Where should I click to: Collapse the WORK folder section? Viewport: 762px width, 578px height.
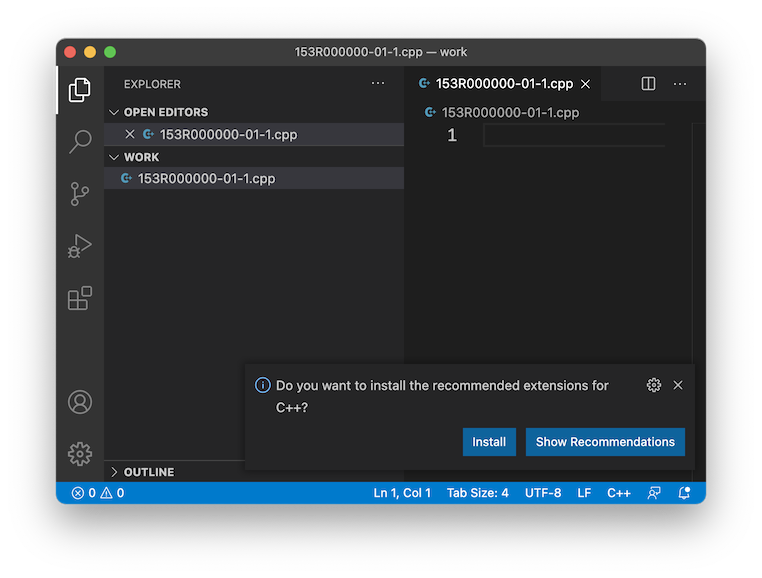[x=254, y=157]
